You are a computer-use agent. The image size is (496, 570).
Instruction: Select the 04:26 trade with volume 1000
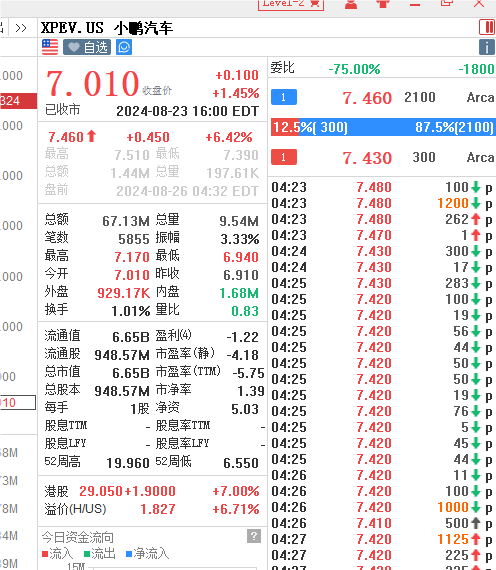(382, 507)
